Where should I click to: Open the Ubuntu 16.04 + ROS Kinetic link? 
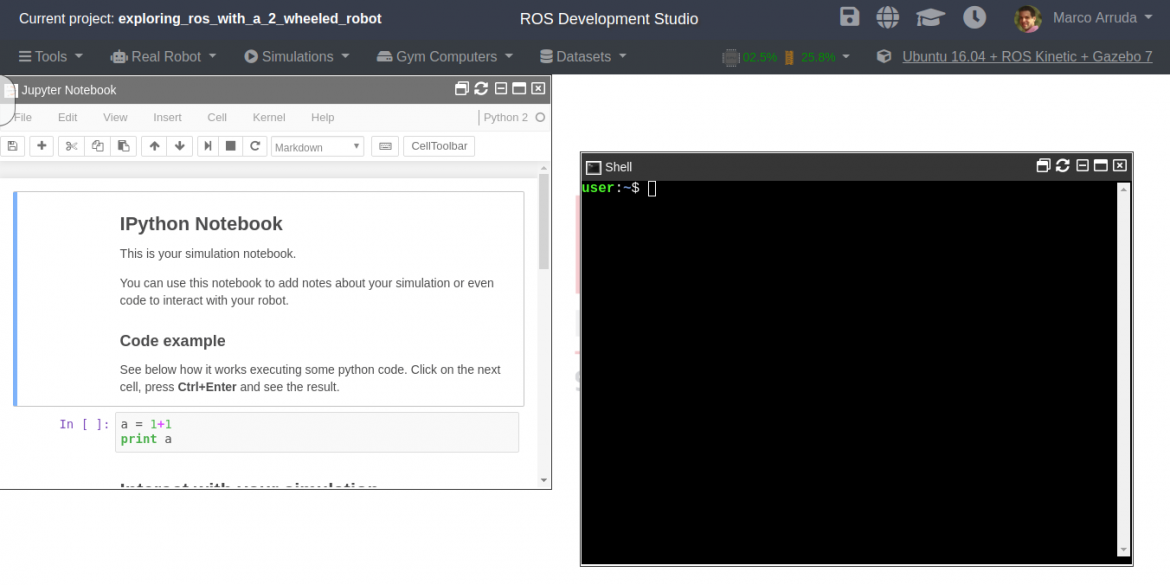[x=1027, y=57]
